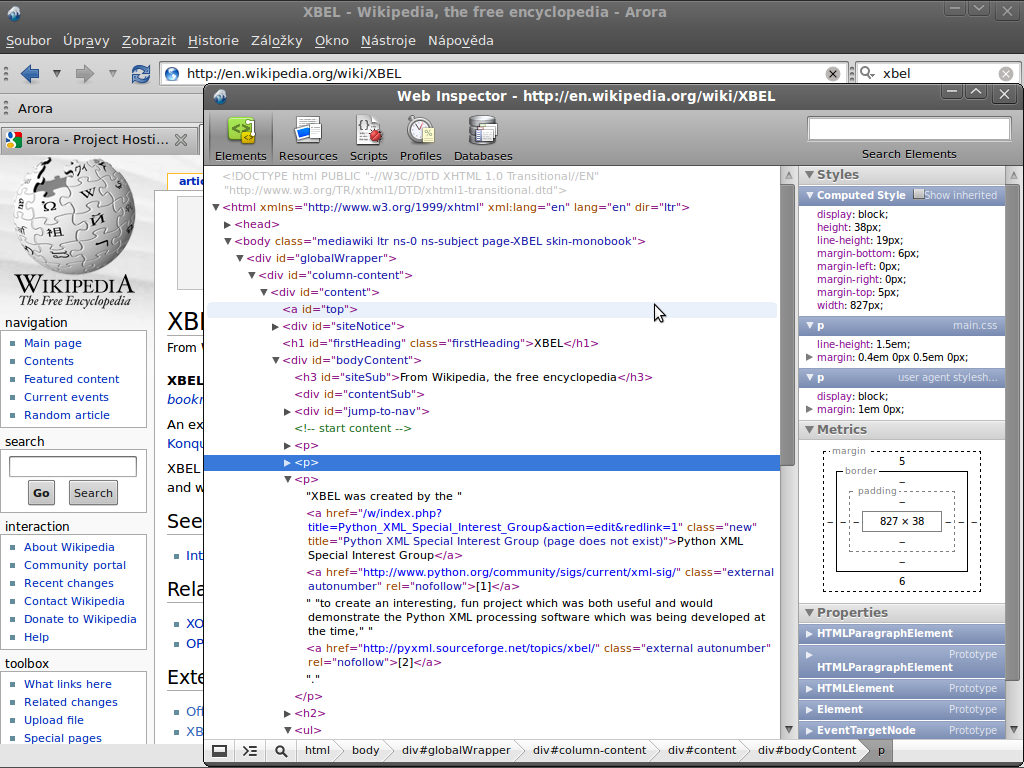The width and height of the screenshot is (1024, 768).
Task: Open the Soubor menu
Action: tap(28, 40)
